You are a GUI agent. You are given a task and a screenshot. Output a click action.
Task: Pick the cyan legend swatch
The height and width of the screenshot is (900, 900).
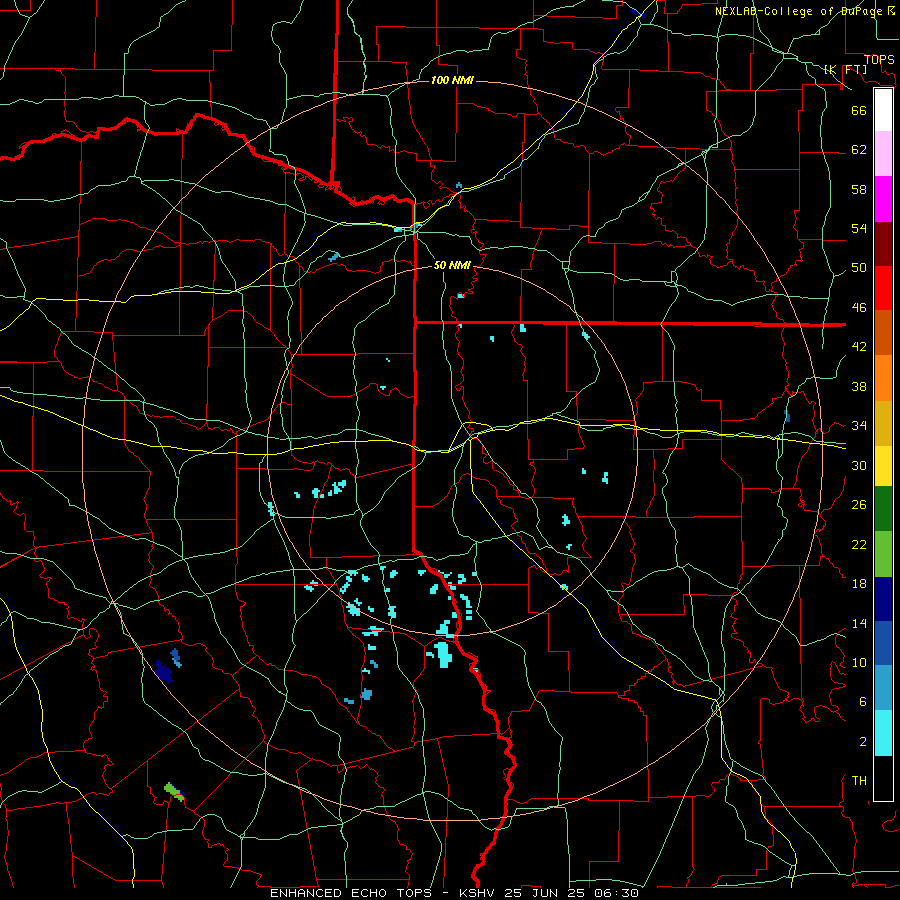pyautogui.click(x=883, y=733)
